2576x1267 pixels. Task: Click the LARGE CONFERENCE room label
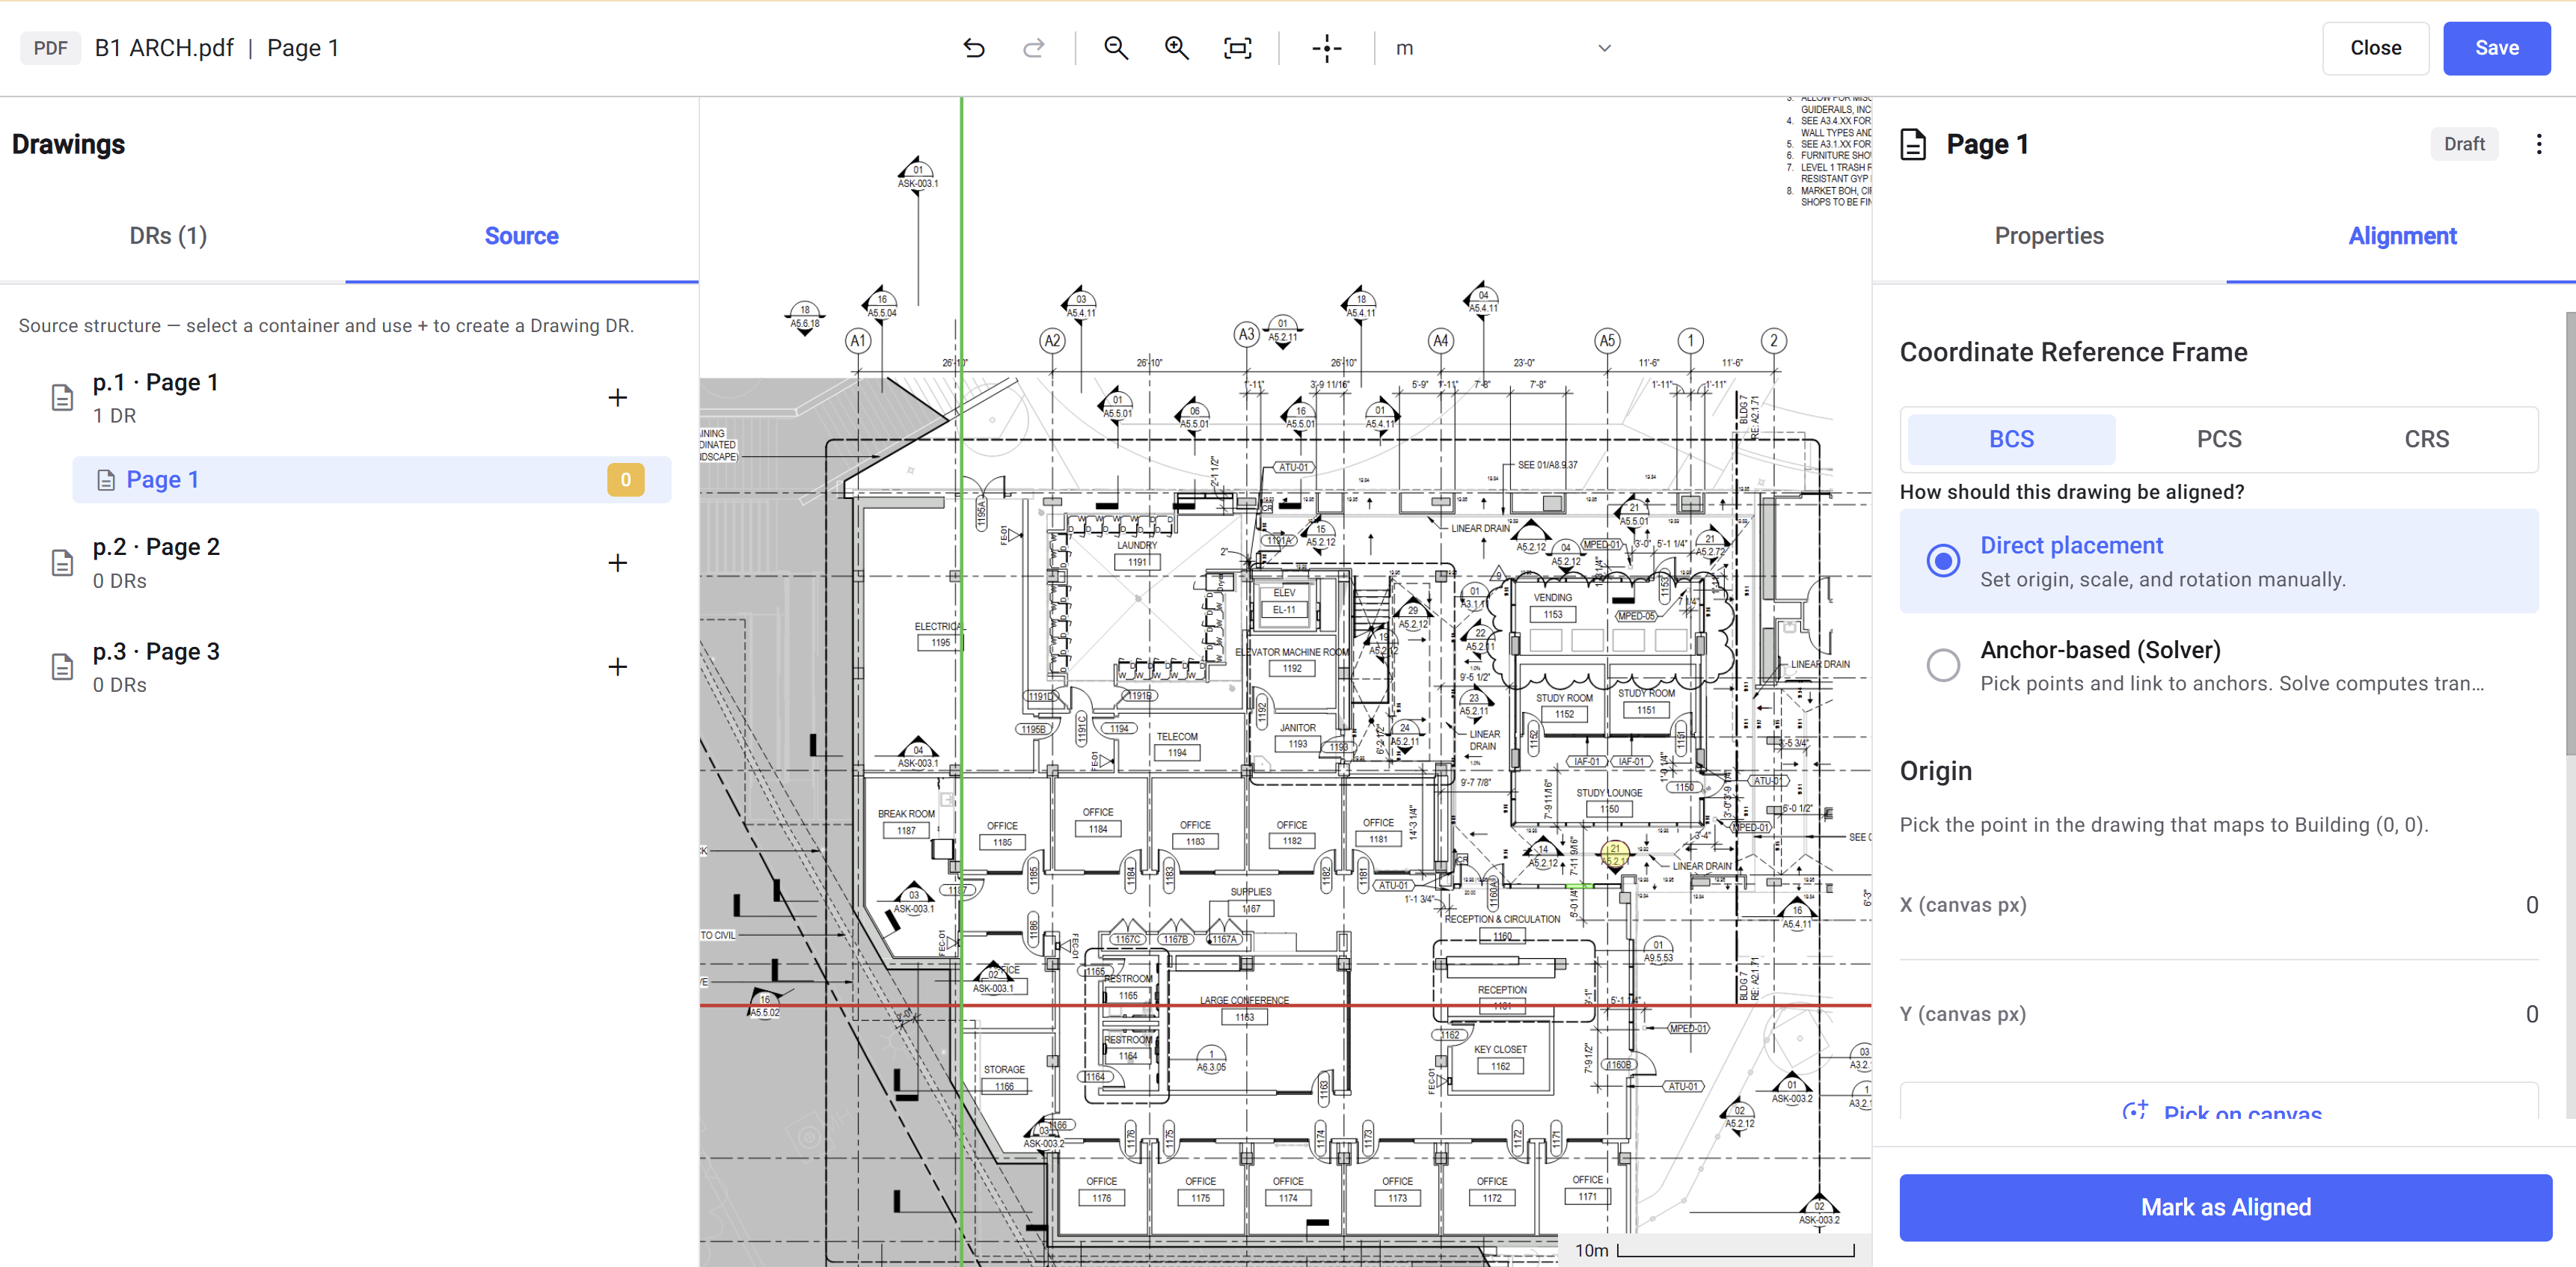coord(1244,1000)
